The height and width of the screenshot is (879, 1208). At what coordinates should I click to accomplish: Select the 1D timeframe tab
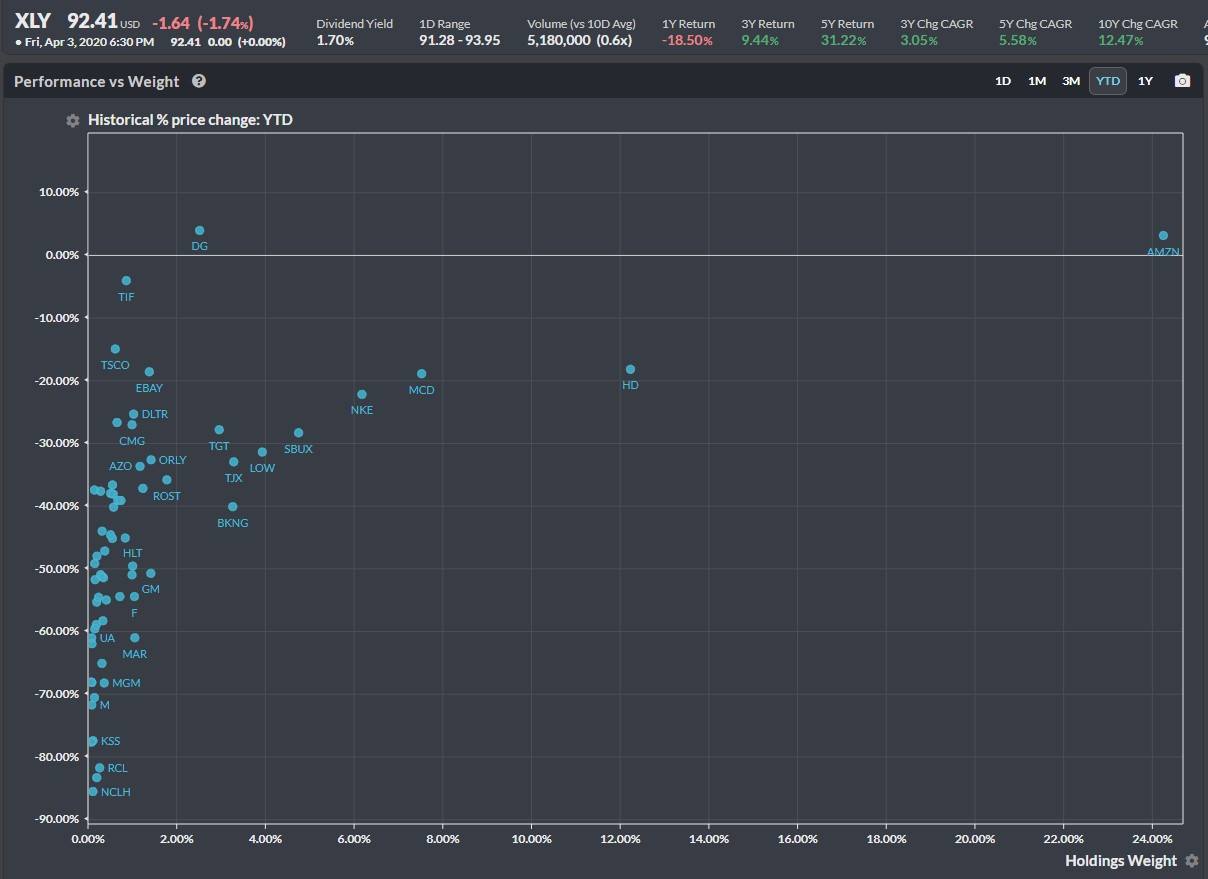point(1003,81)
